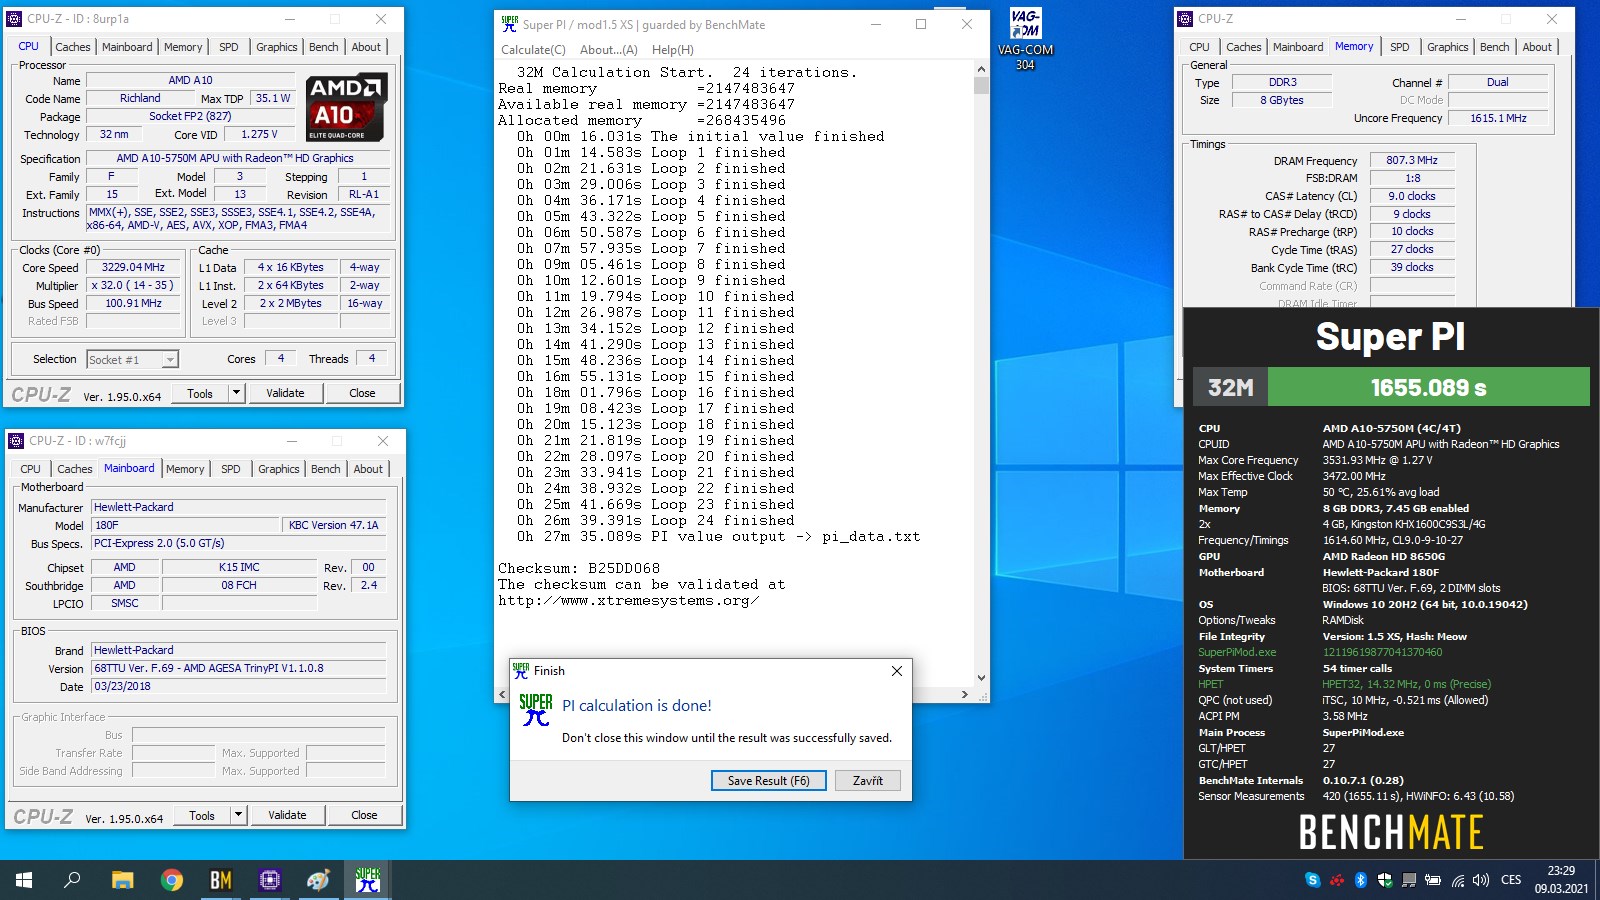Click CPU-Z w7fcjj window title icon
Viewport: 1600px width, 900px height.
(x=16, y=440)
